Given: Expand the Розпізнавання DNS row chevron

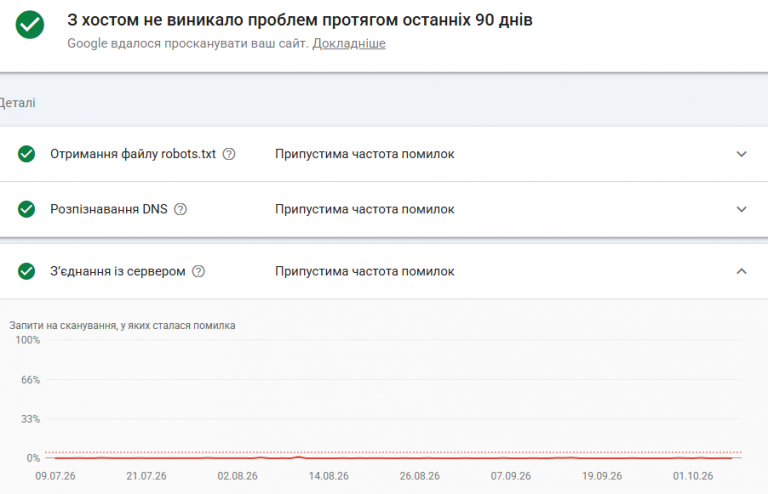Looking at the screenshot, I should [742, 209].
